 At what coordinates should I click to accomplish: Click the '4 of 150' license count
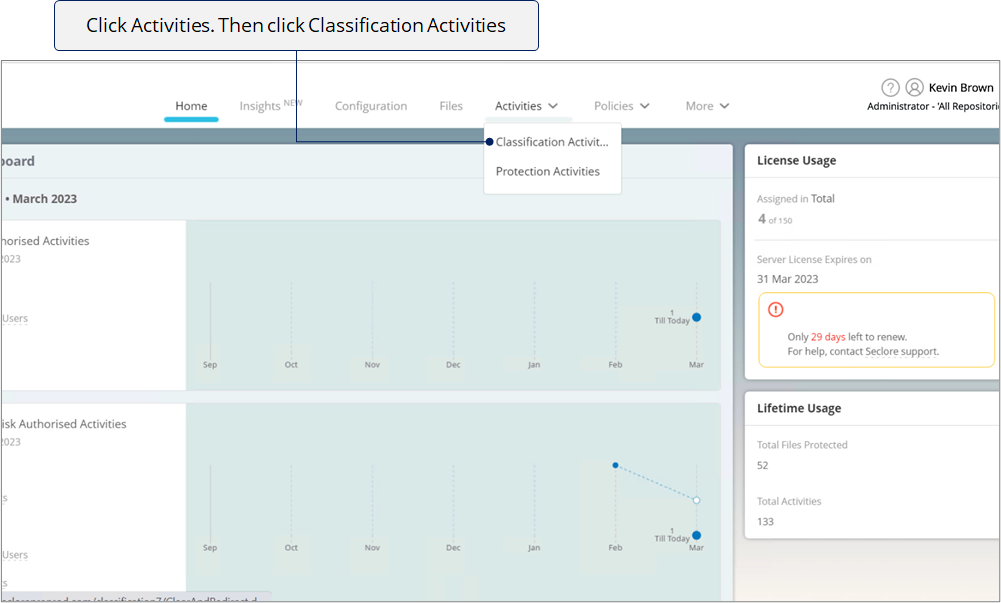(774, 220)
